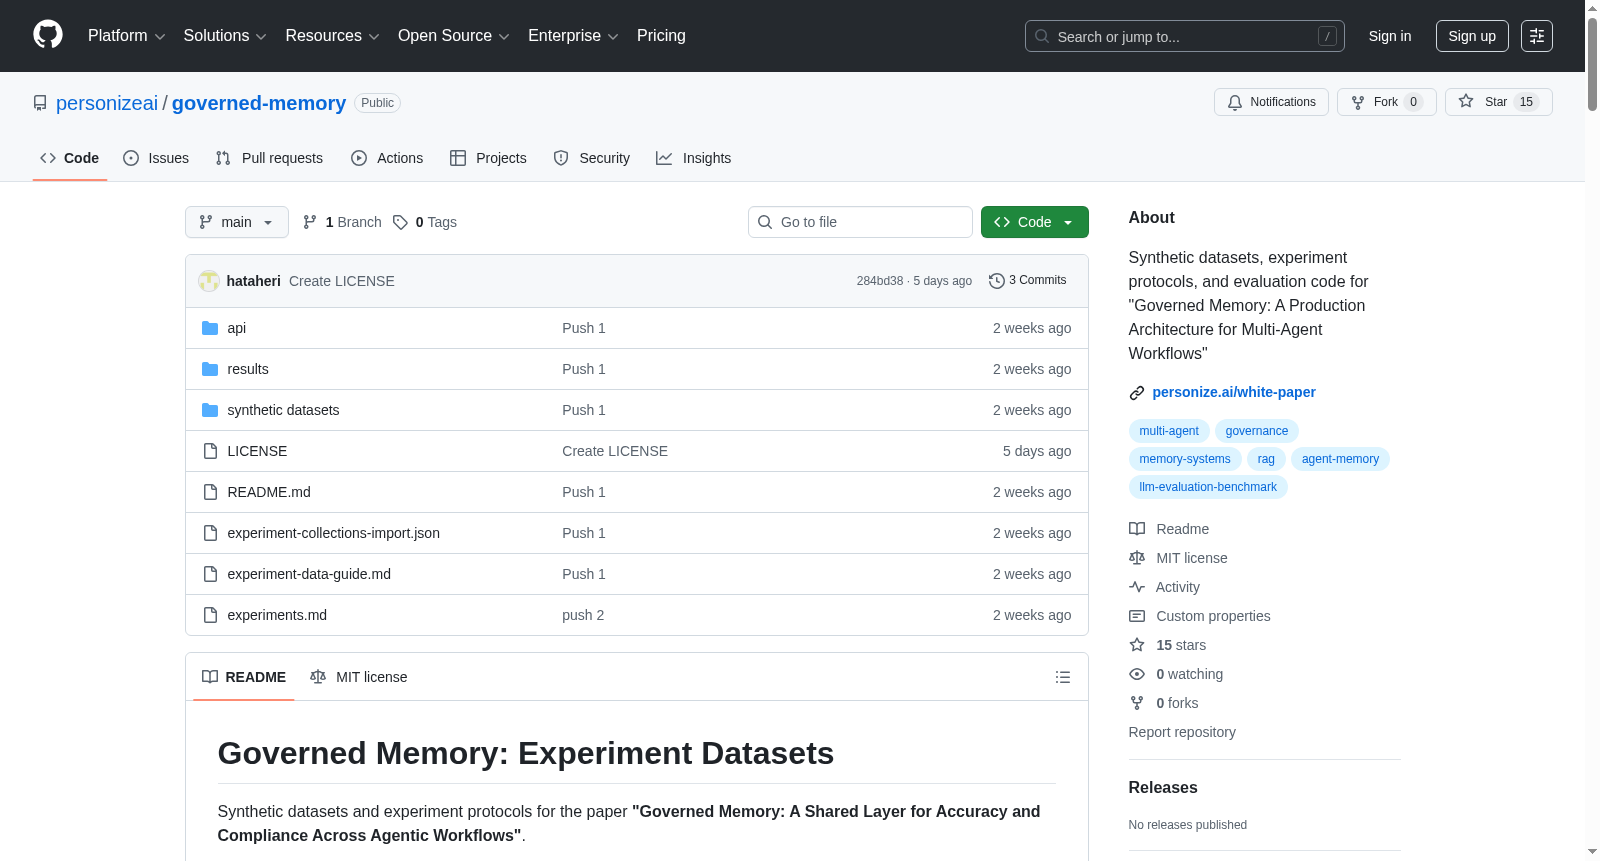The height and width of the screenshot is (861, 1600).
Task: Click the repository icon before personizeai
Action: tap(40, 103)
